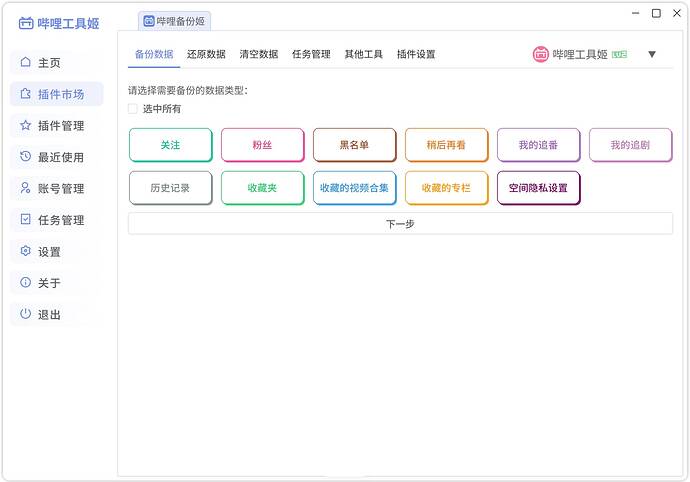Open the 清空数据 tab
This screenshot has width=690, height=482.
(x=259, y=54)
